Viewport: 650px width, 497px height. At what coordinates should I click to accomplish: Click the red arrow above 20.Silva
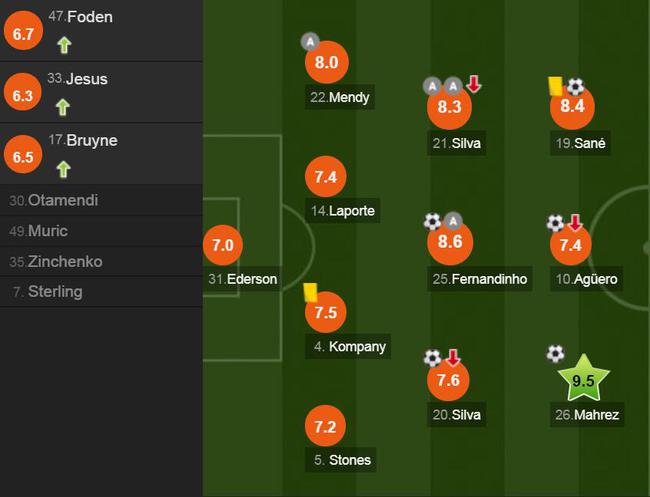tap(453, 357)
